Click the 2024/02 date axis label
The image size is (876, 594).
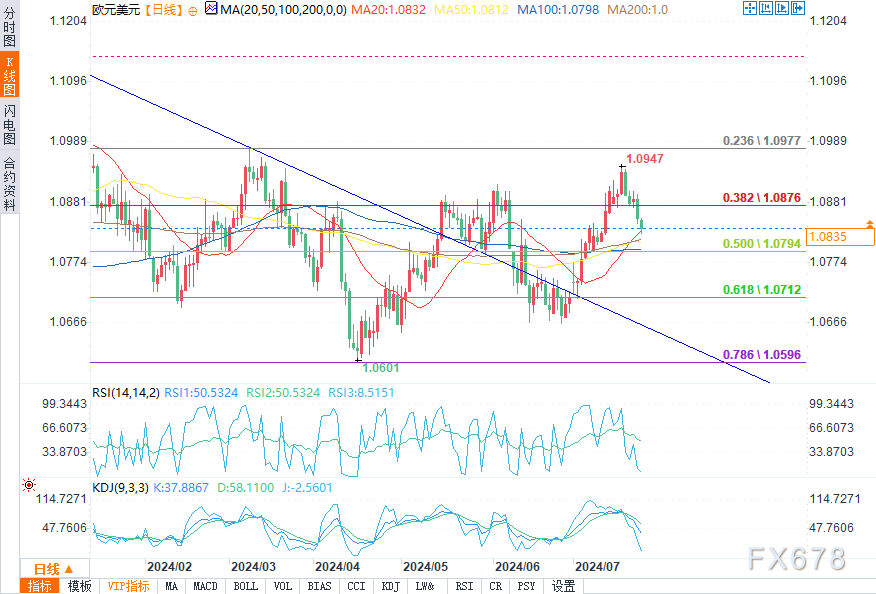point(169,567)
